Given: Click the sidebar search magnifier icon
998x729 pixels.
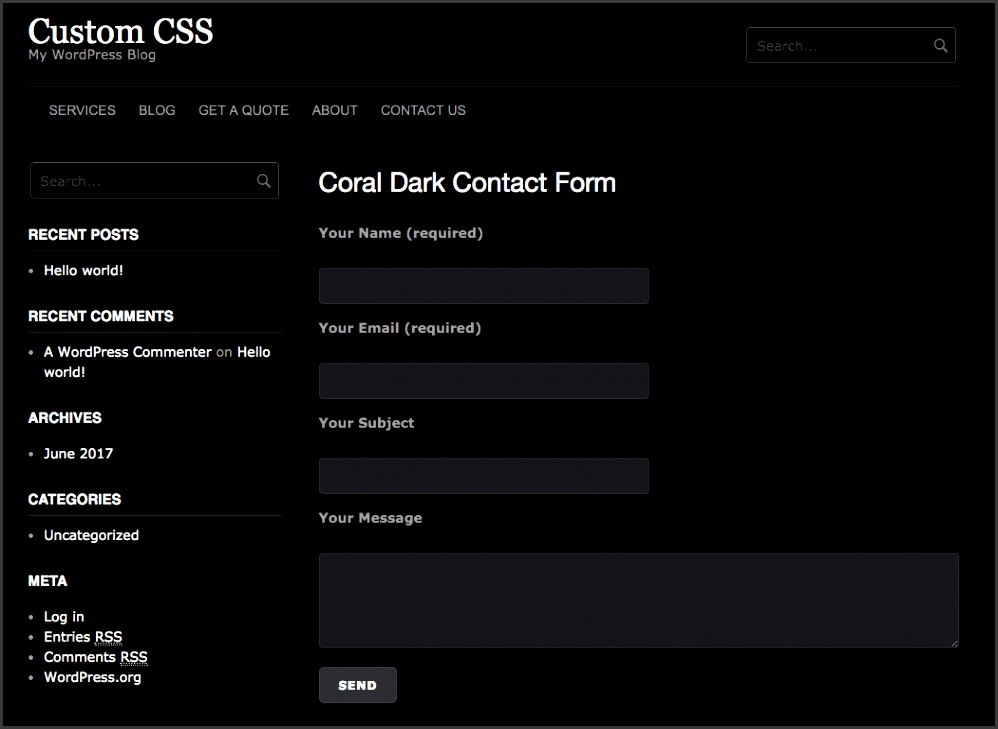Looking at the screenshot, I should pyautogui.click(x=263, y=181).
